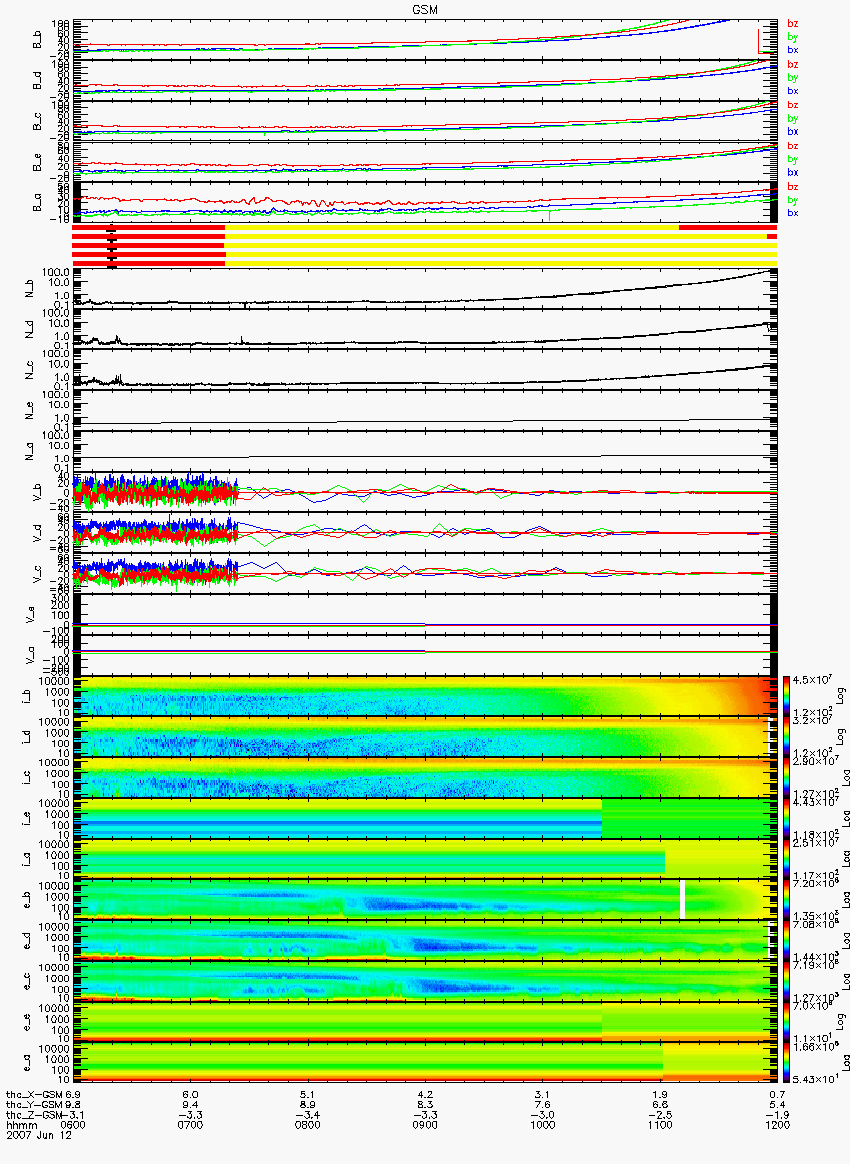Click the red top status bar segment on the right

(x=728, y=227)
